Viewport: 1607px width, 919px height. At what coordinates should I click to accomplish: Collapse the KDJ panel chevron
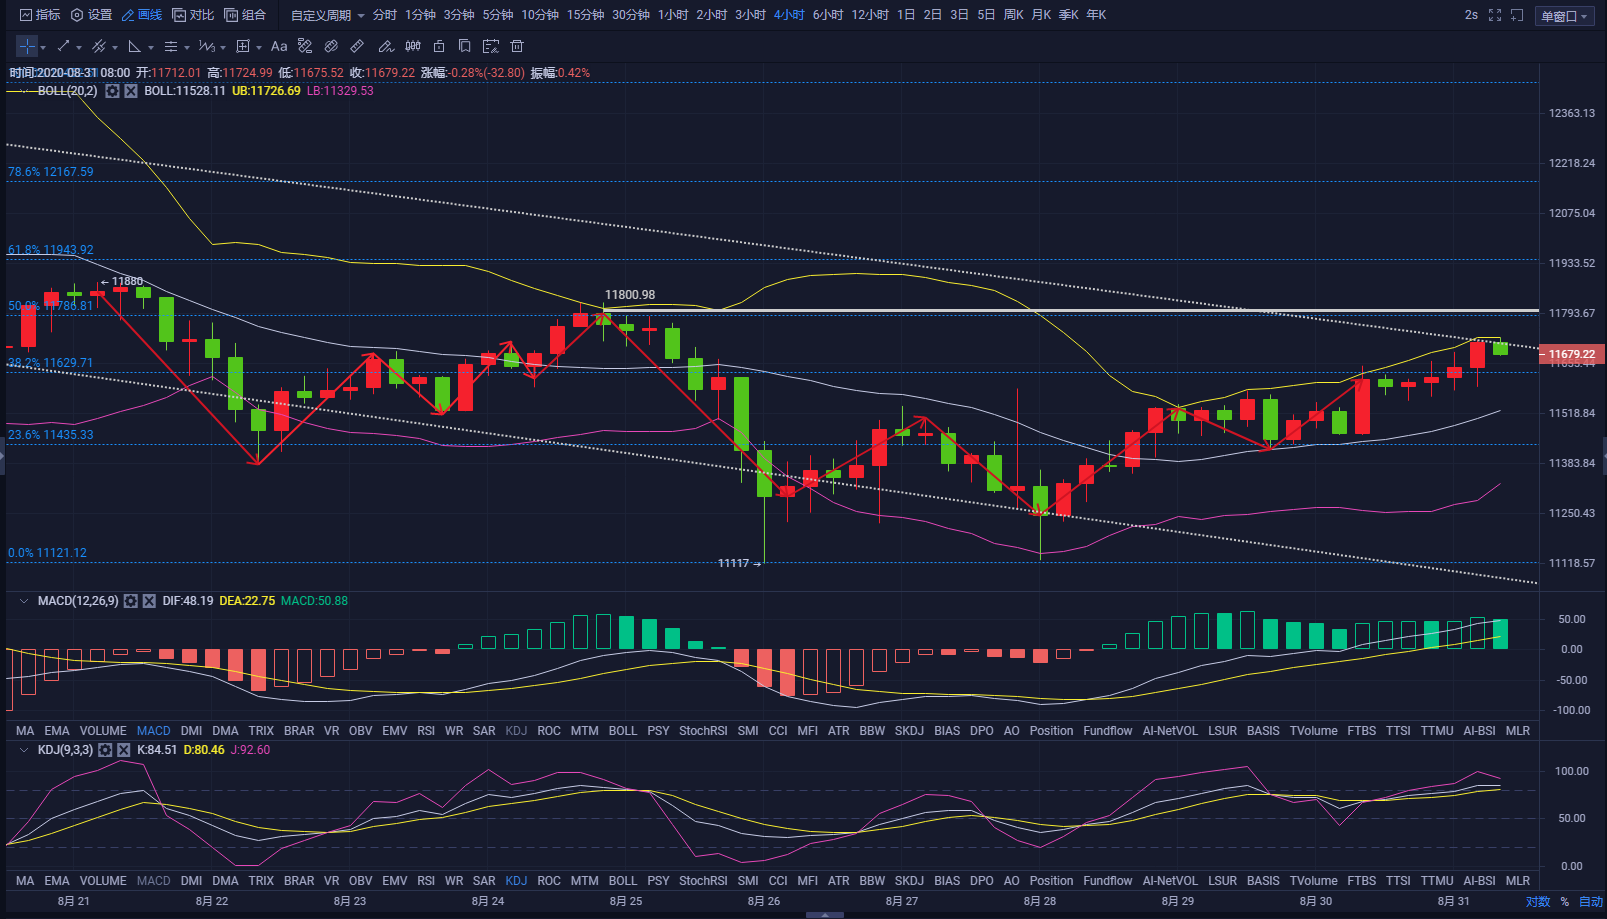coord(24,750)
